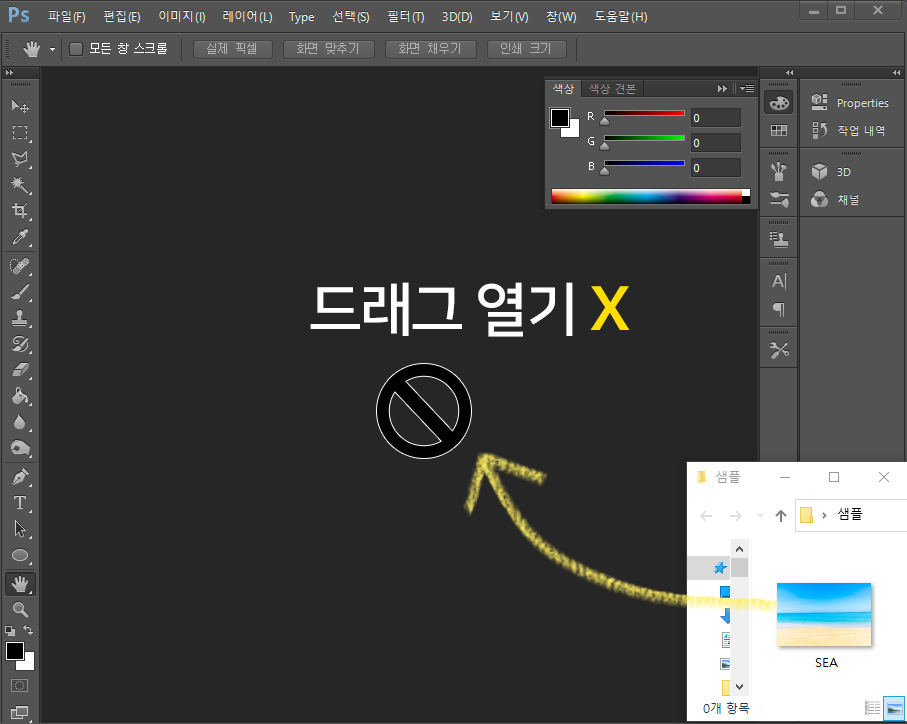The width and height of the screenshot is (907, 724).
Task: Open the Properties panel
Action: 850,103
